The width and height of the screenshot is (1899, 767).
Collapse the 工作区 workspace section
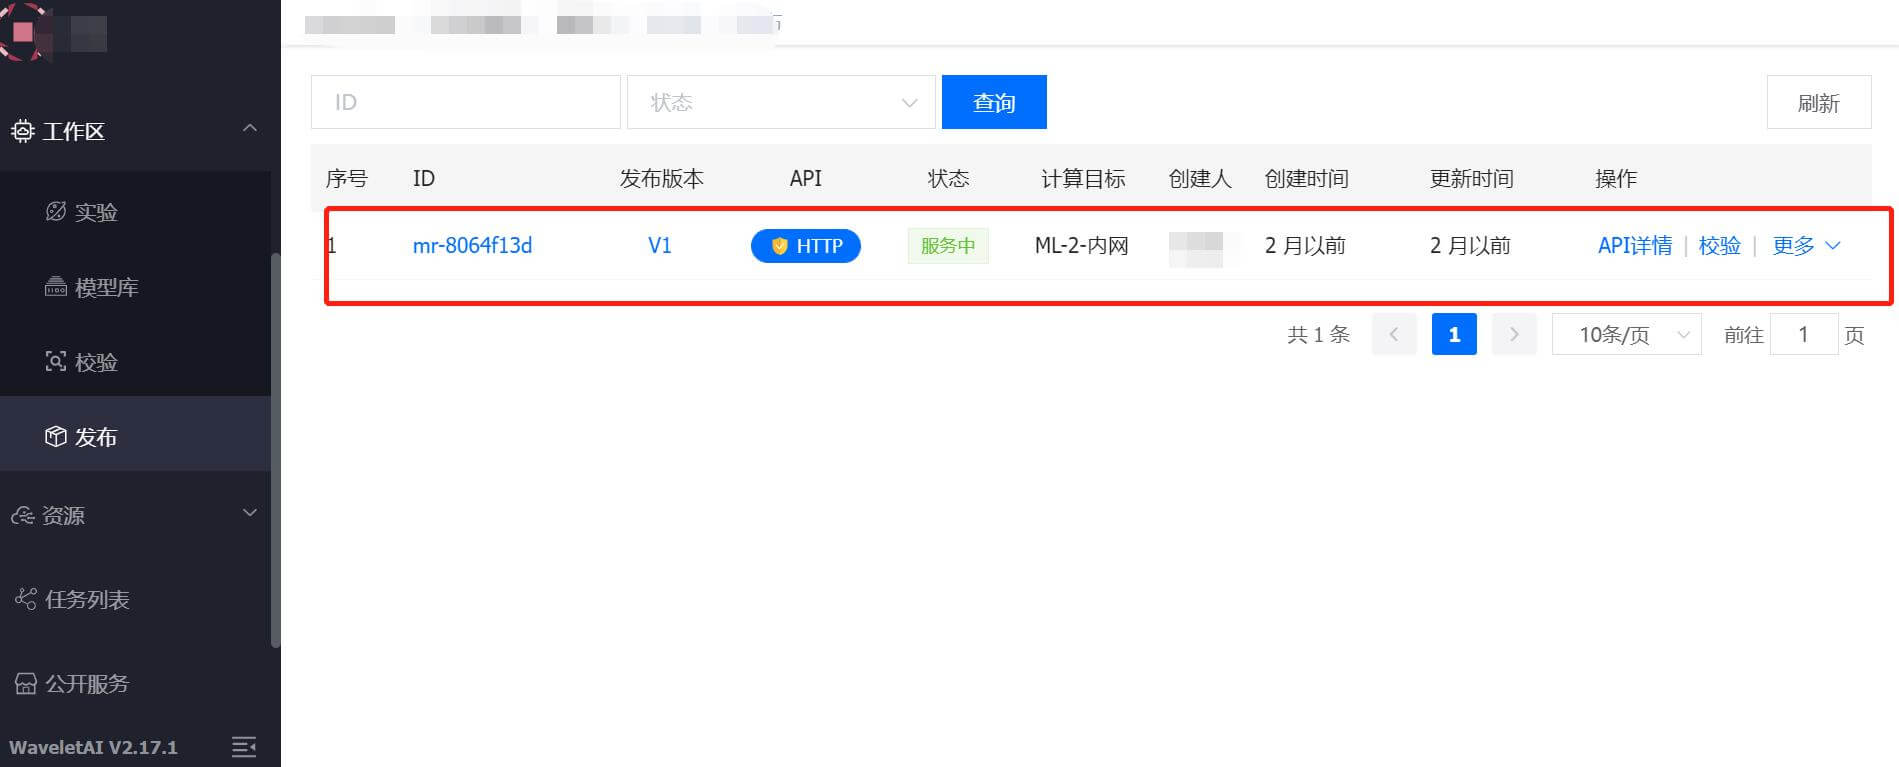250,129
